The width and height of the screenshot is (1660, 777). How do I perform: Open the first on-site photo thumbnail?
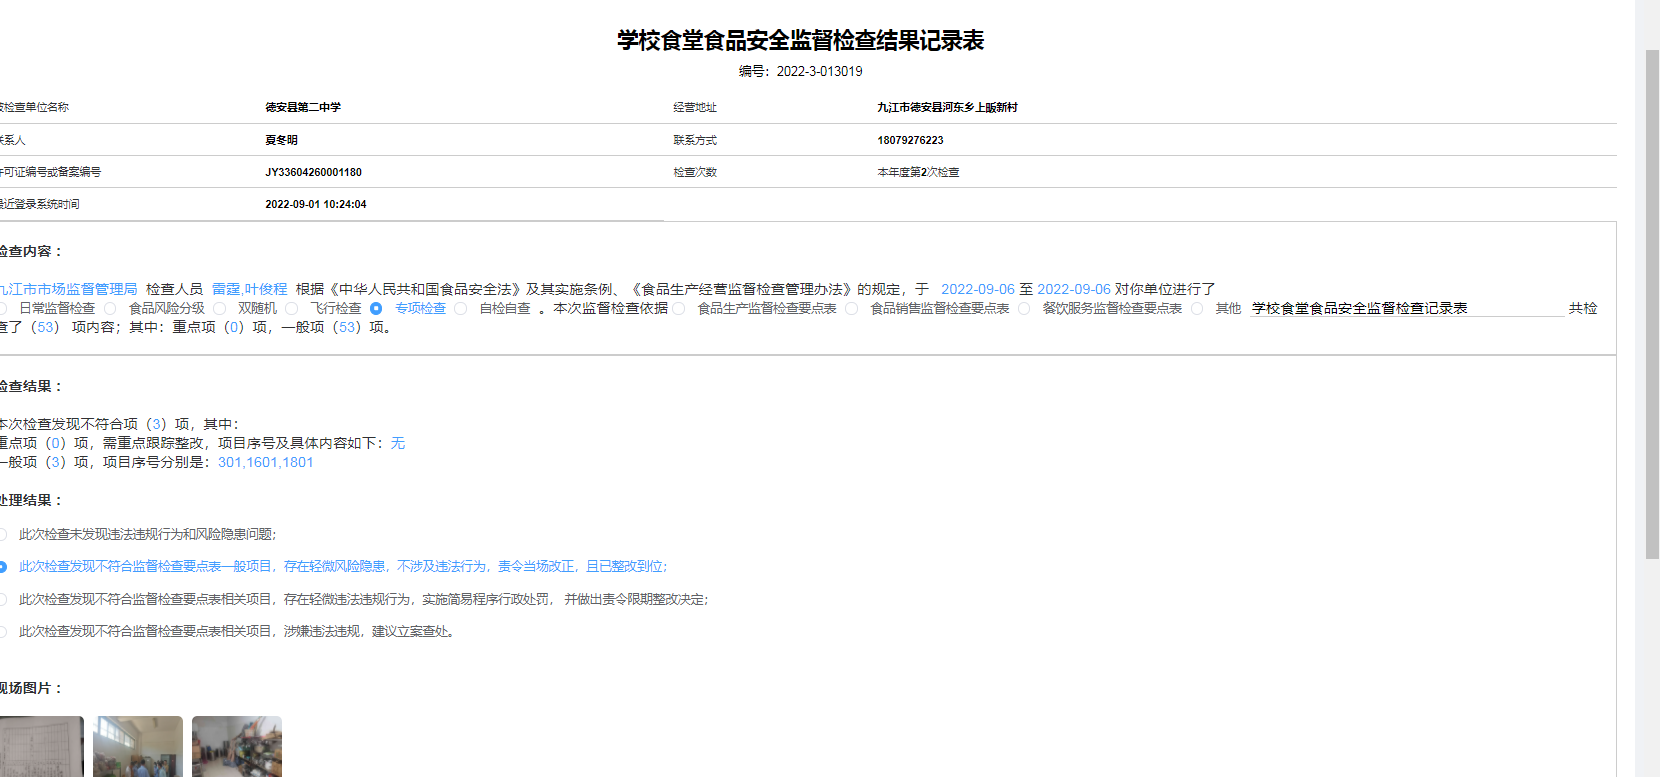coord(41,746)
